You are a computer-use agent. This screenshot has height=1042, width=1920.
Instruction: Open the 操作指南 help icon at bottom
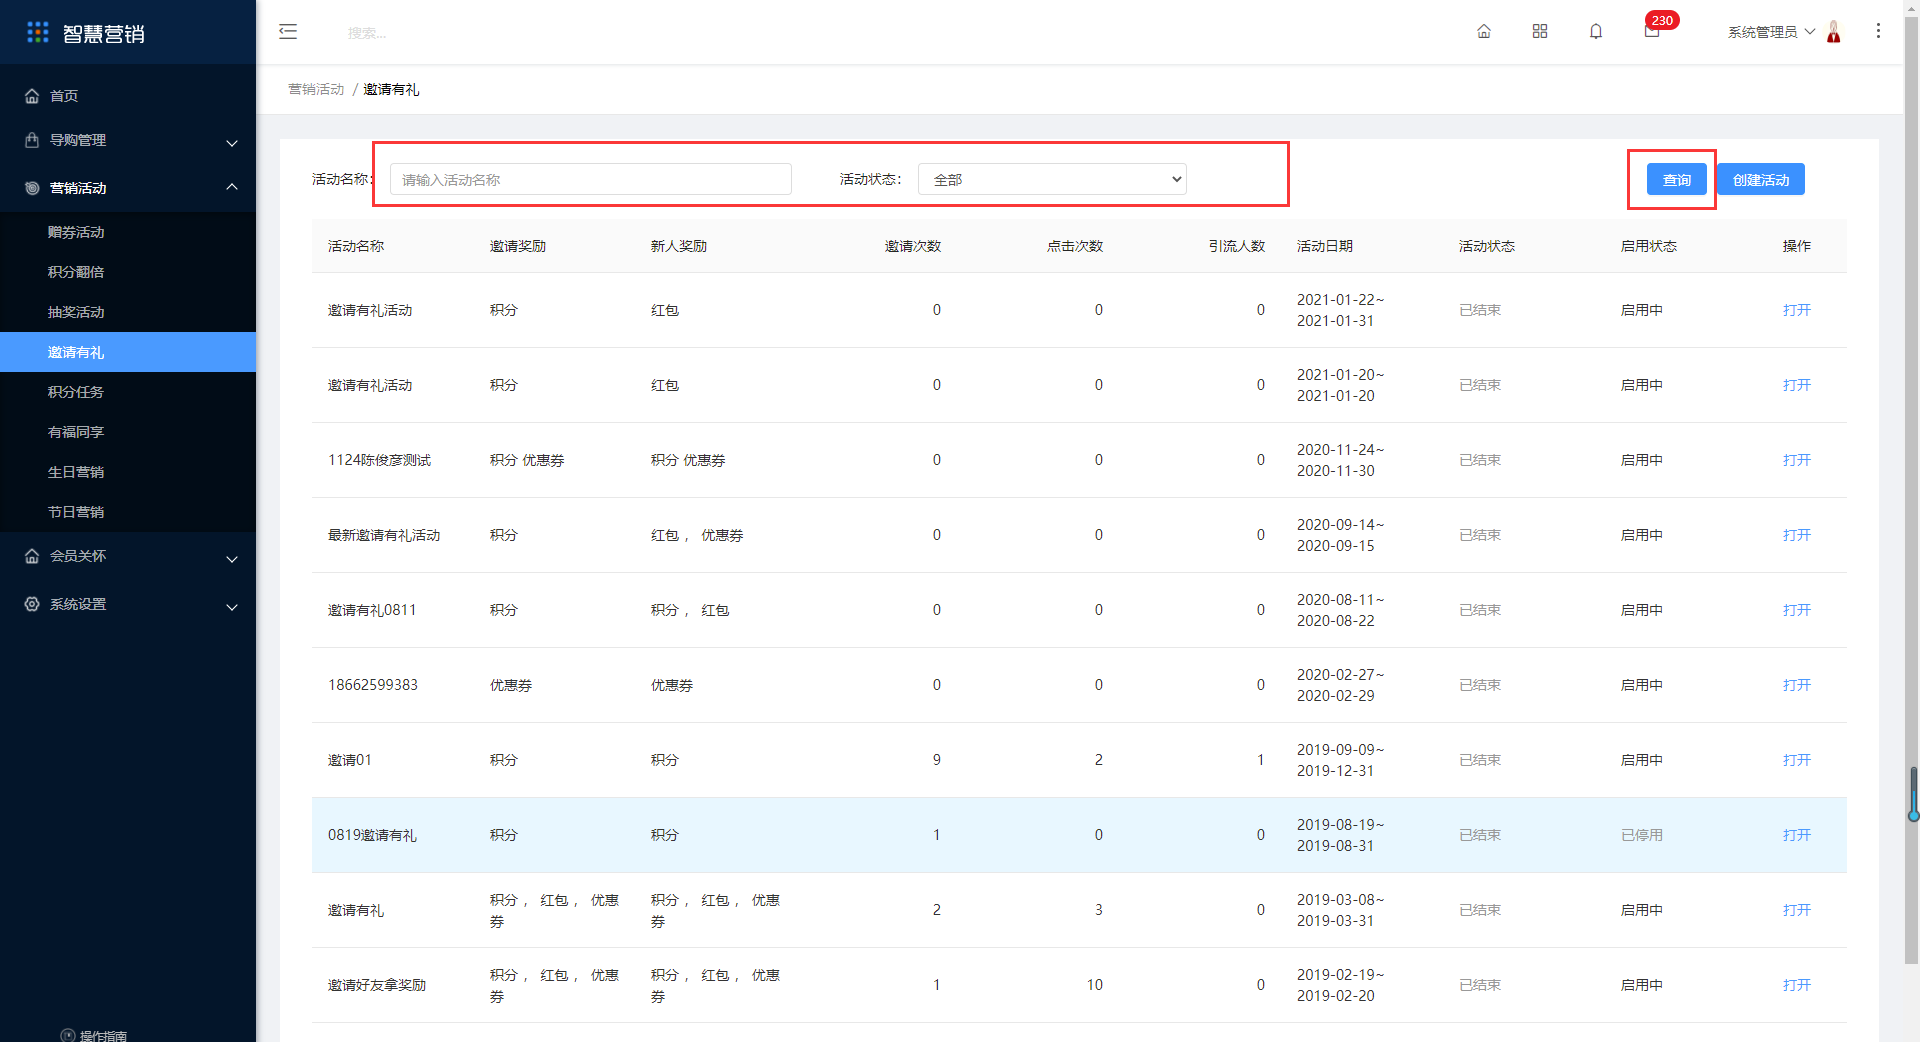pyautogui.click(x=68, y=1035)
